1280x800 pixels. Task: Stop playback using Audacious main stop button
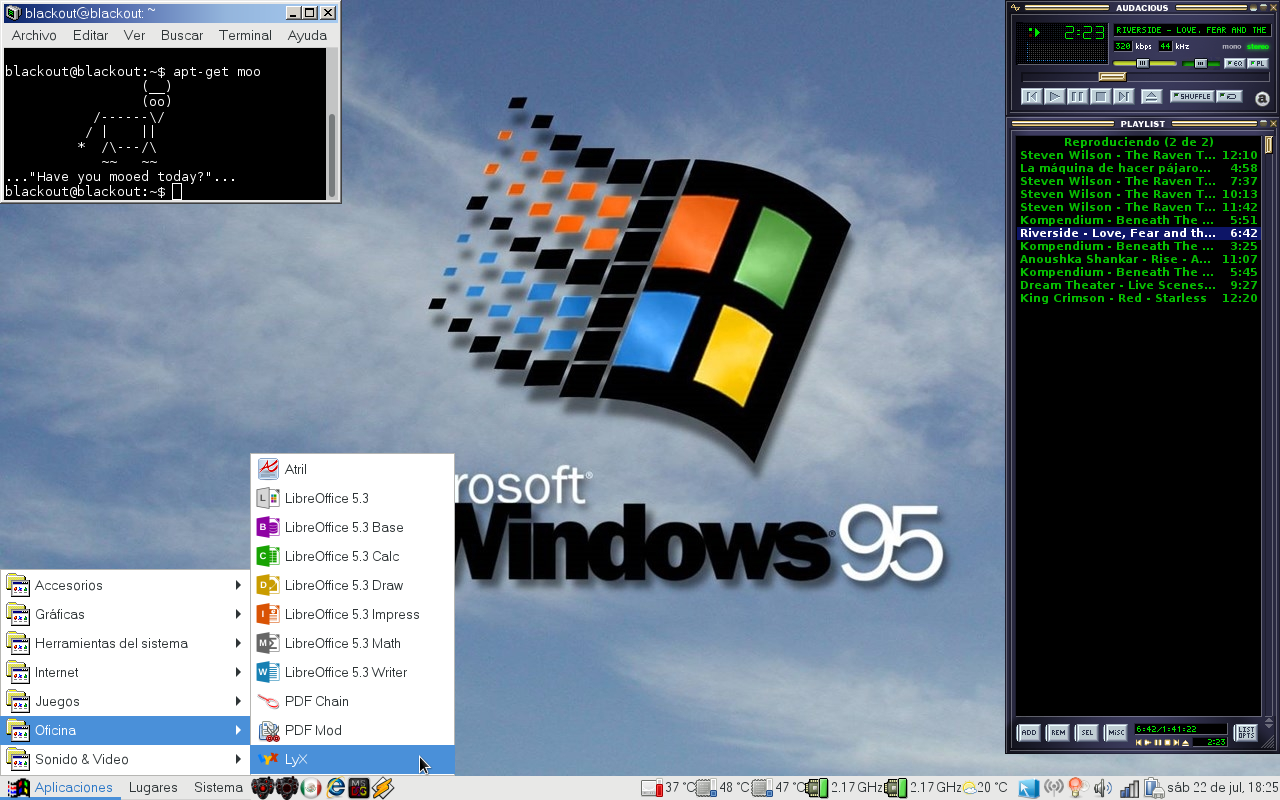tap(1101, 97)
